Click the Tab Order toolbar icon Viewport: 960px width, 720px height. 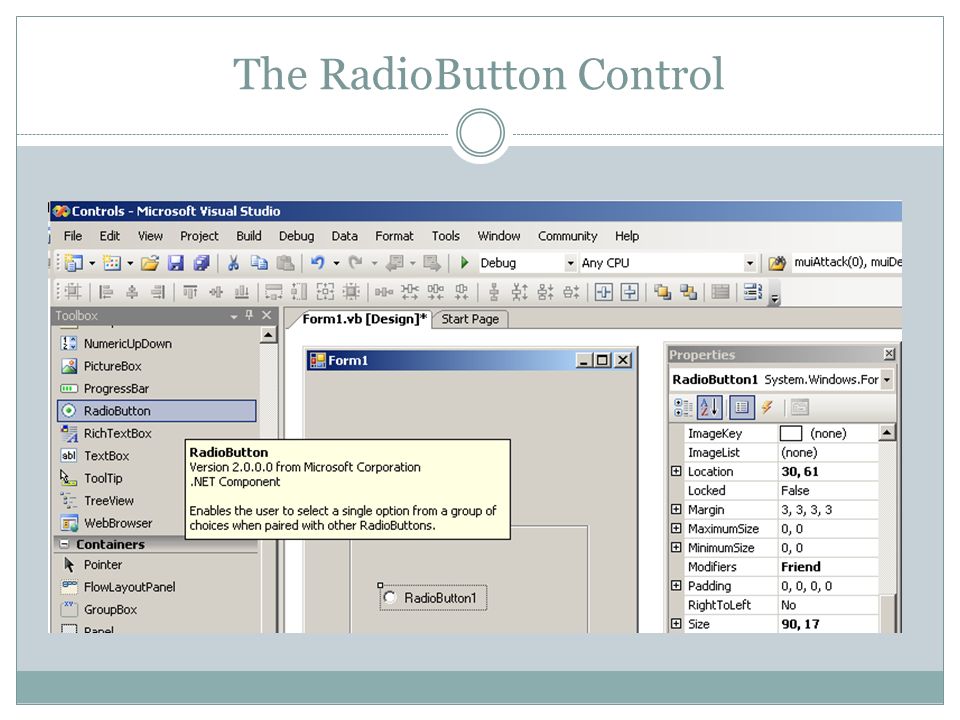point(752,292)
